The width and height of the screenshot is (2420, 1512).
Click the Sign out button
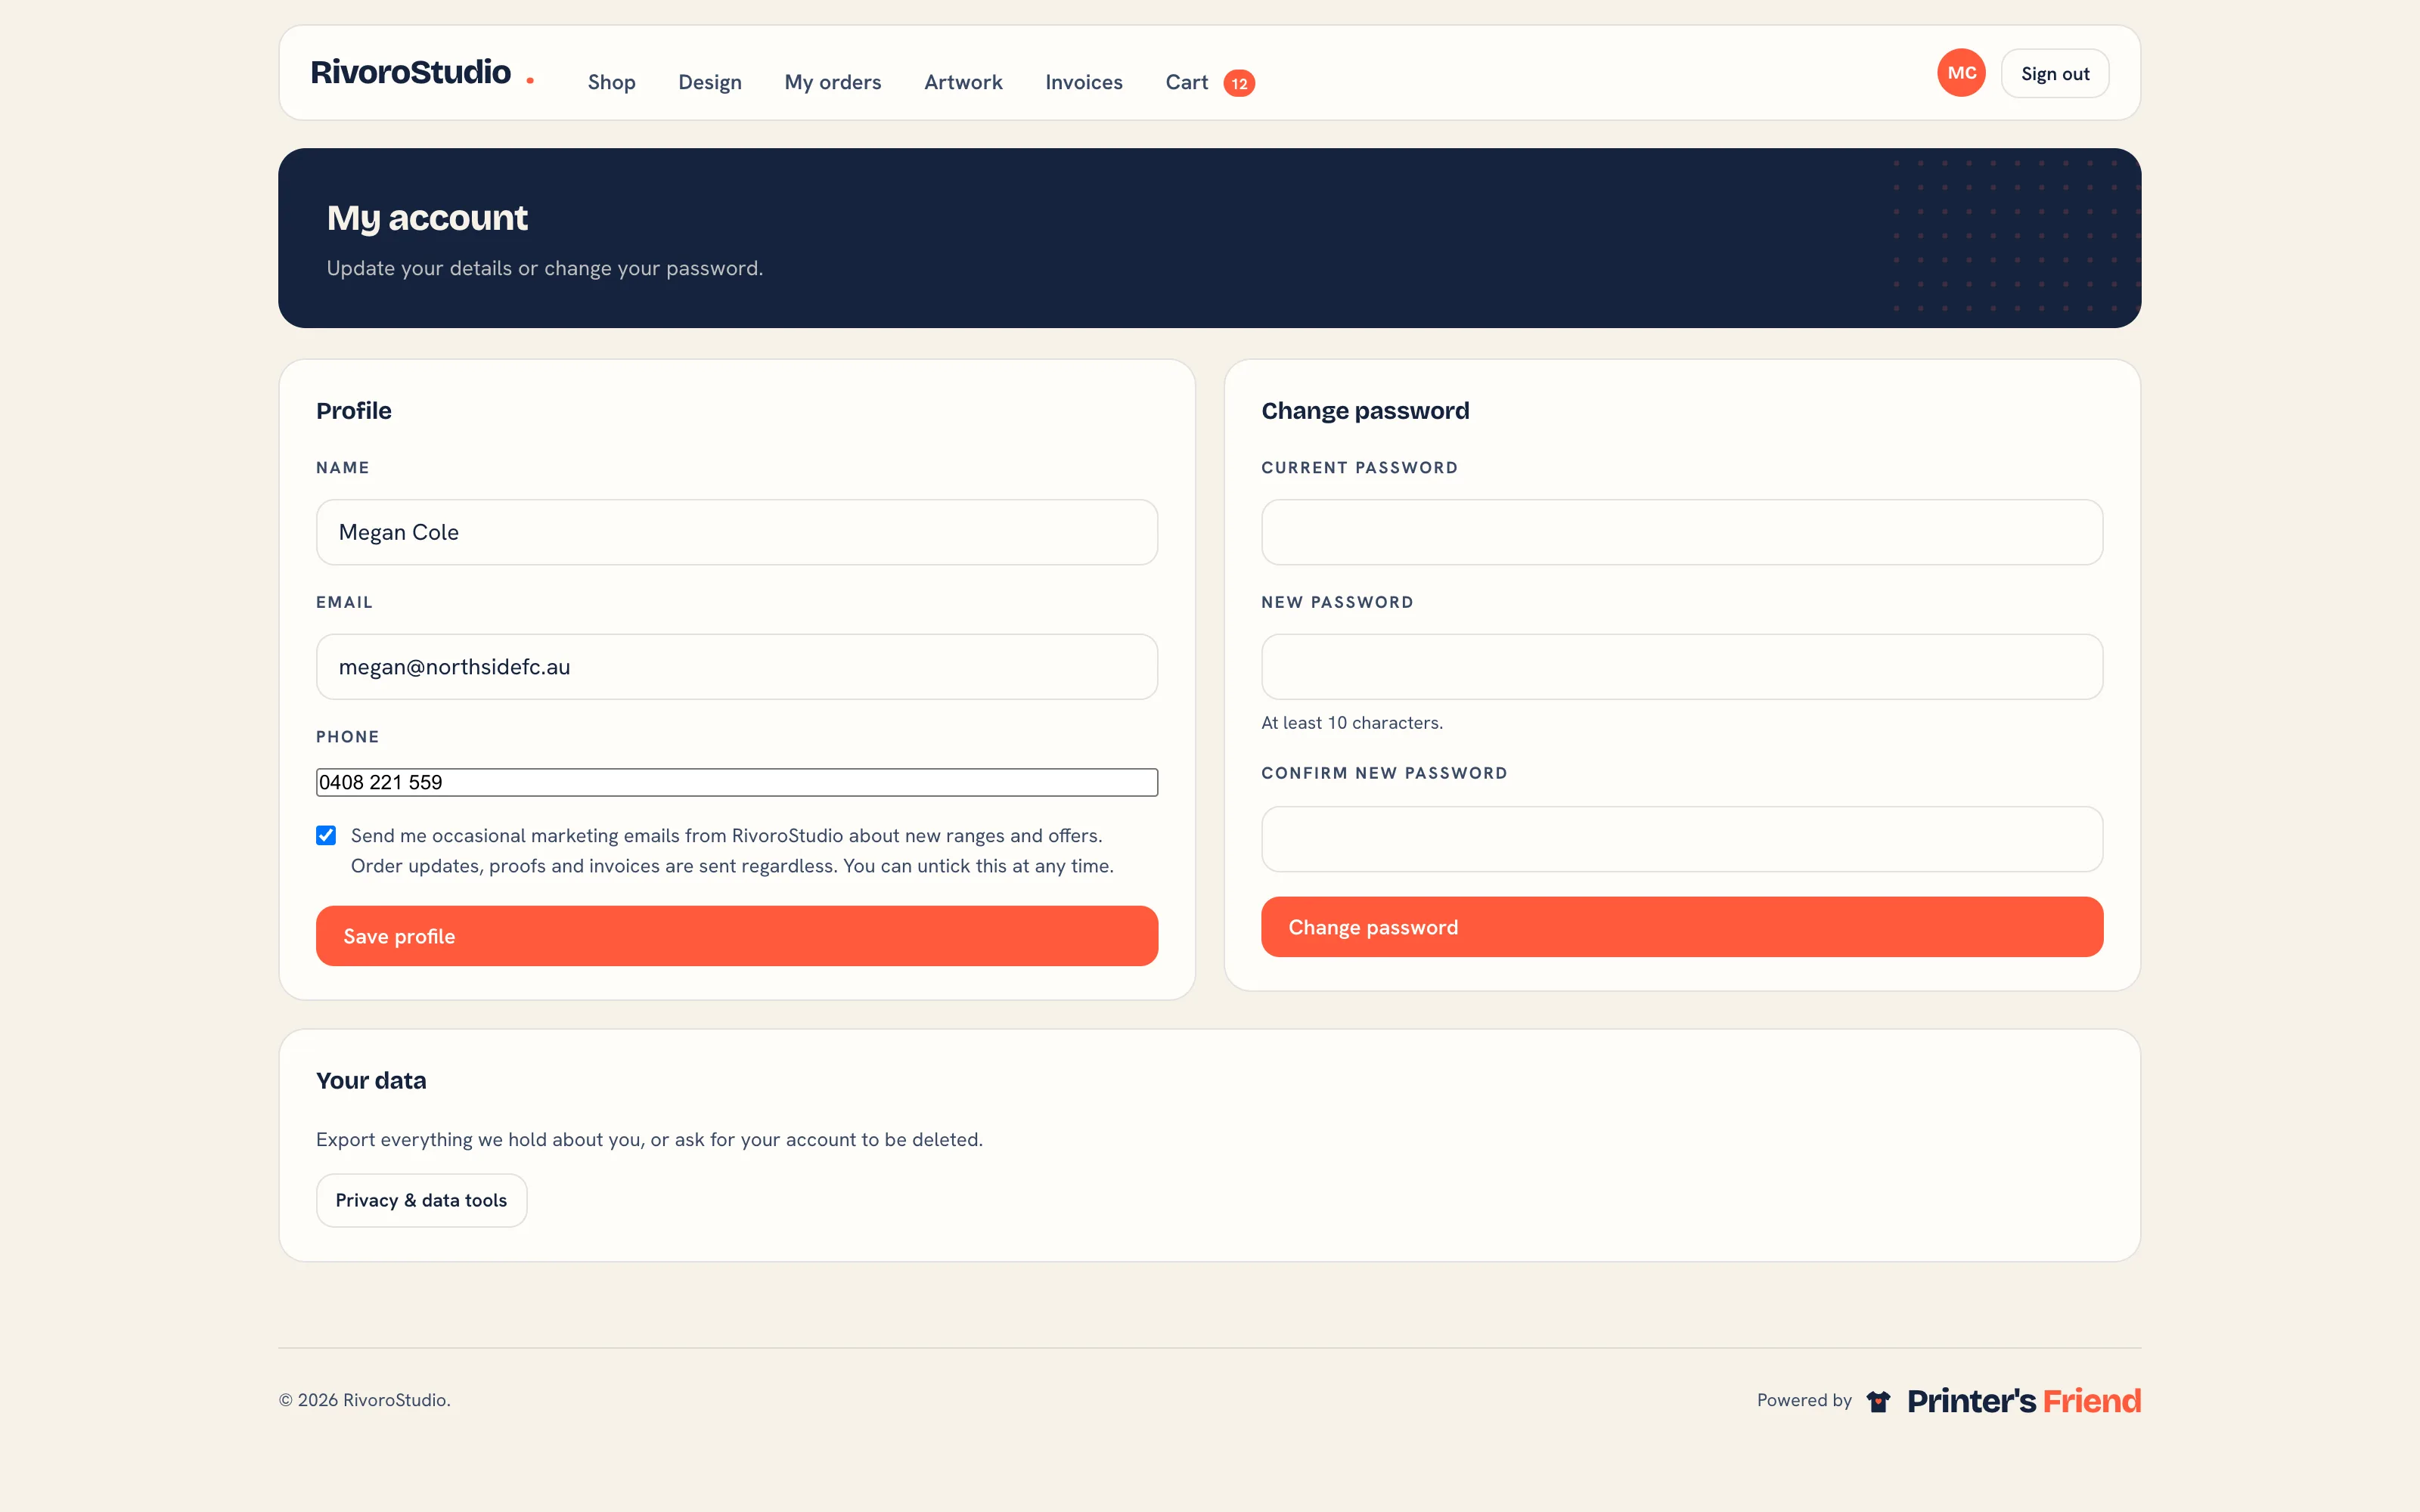point(2055,73)
